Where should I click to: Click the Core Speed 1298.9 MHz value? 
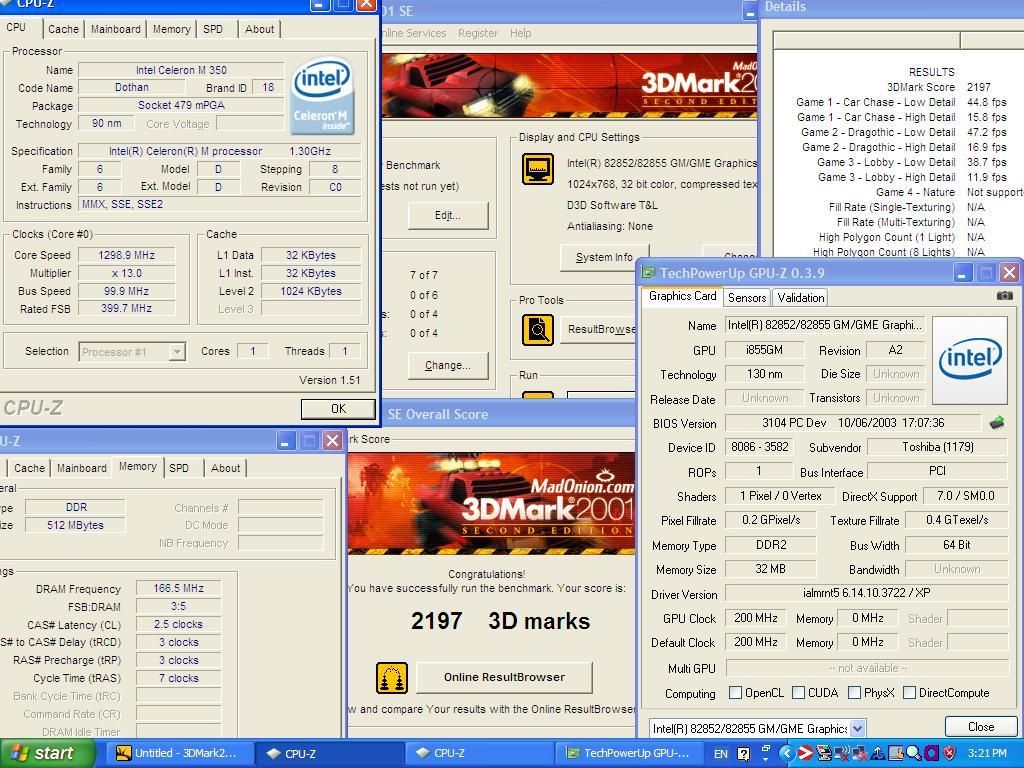coord(127,255)
